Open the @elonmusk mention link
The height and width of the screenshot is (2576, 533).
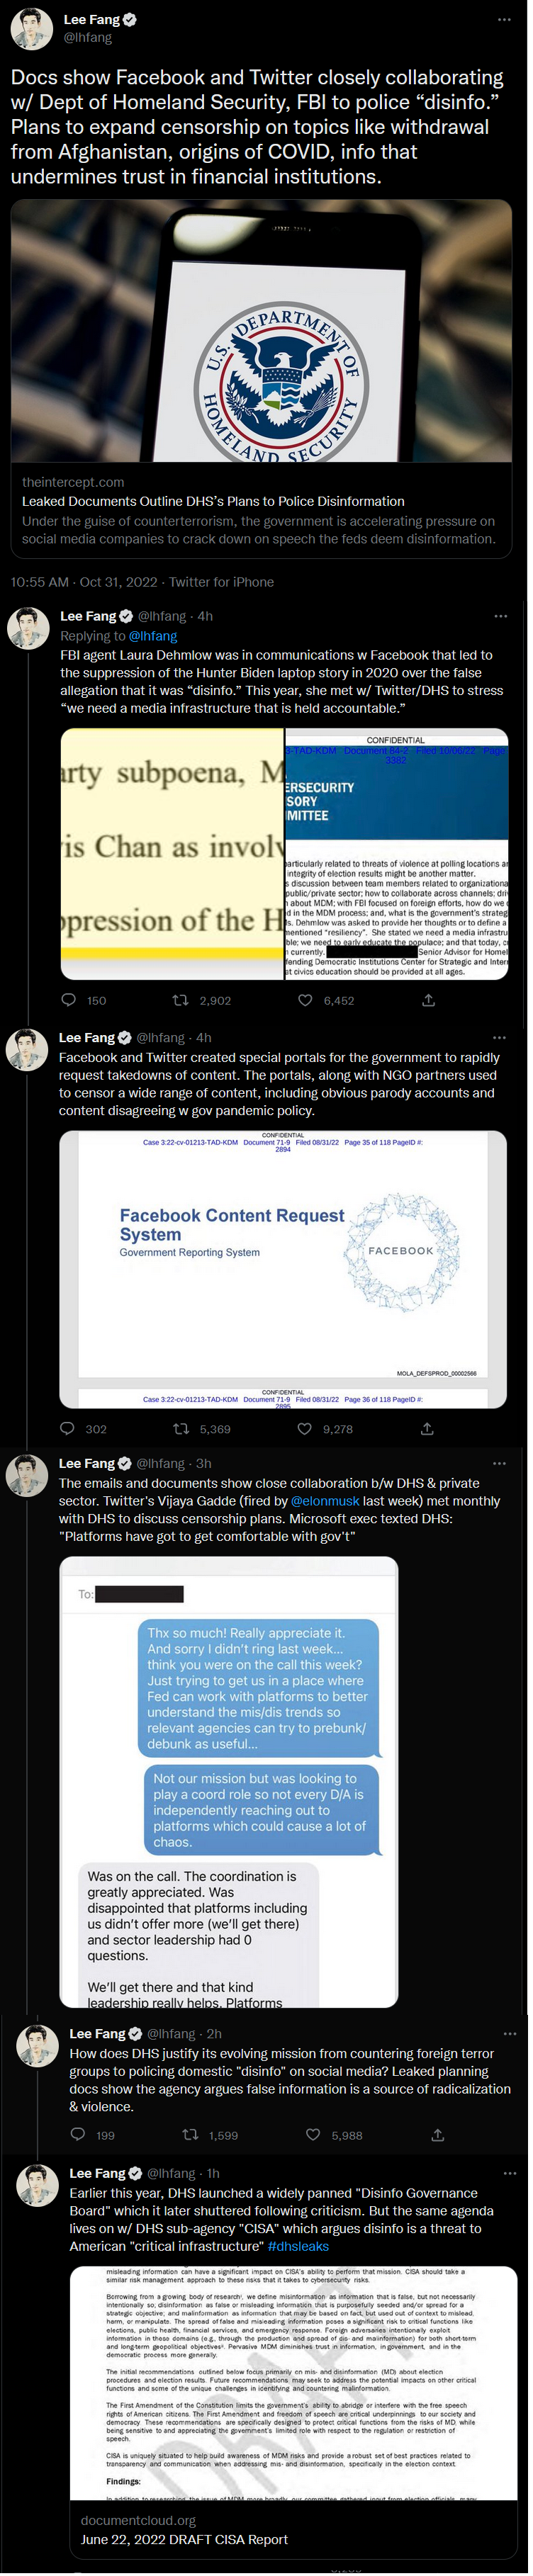[325, 1500]
